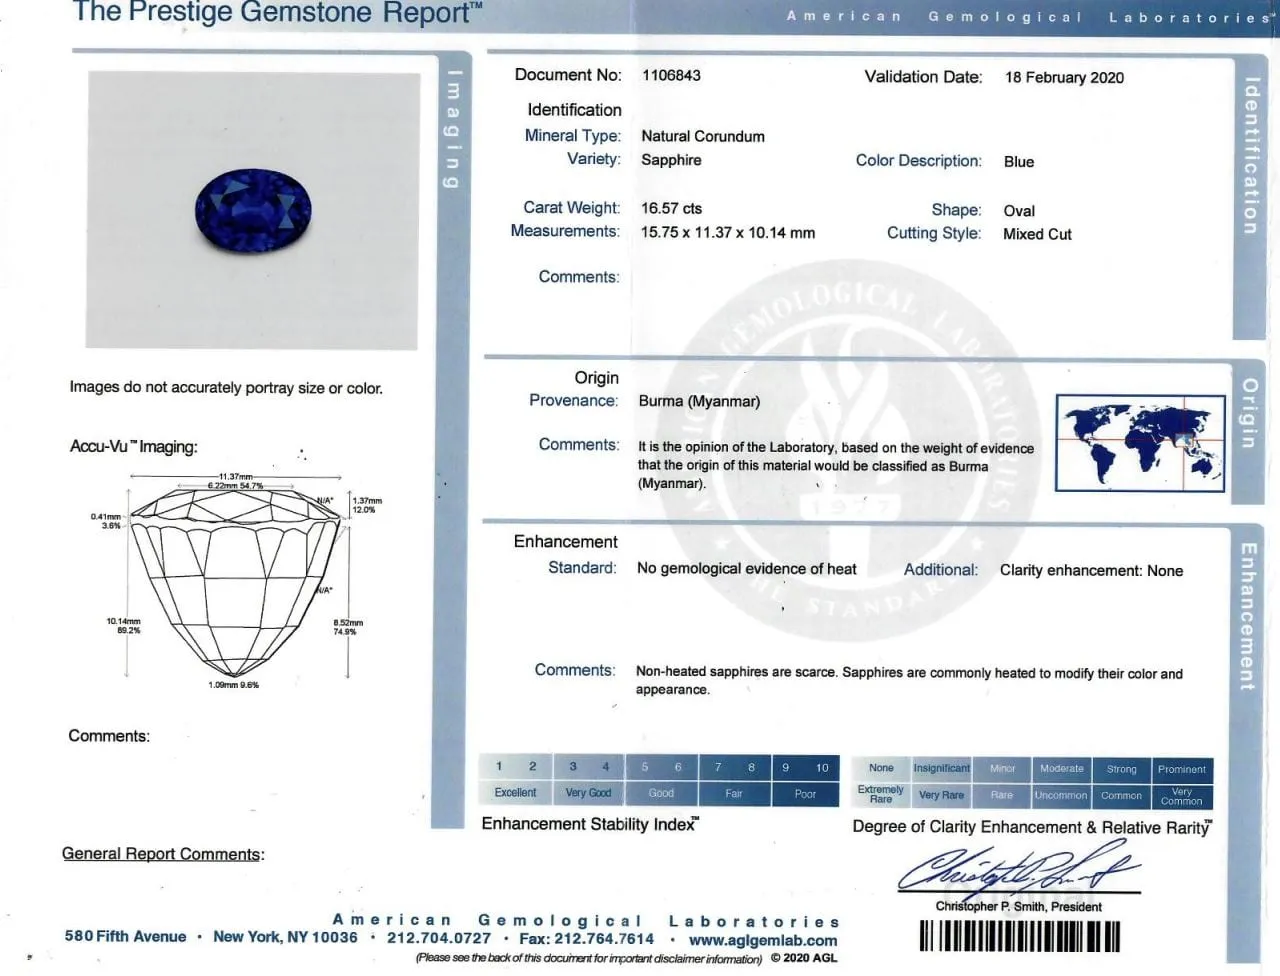This screenshot has height=976, width=1280.
Task: Click the 'Very Good' stability cell
Action: point(589,793)
